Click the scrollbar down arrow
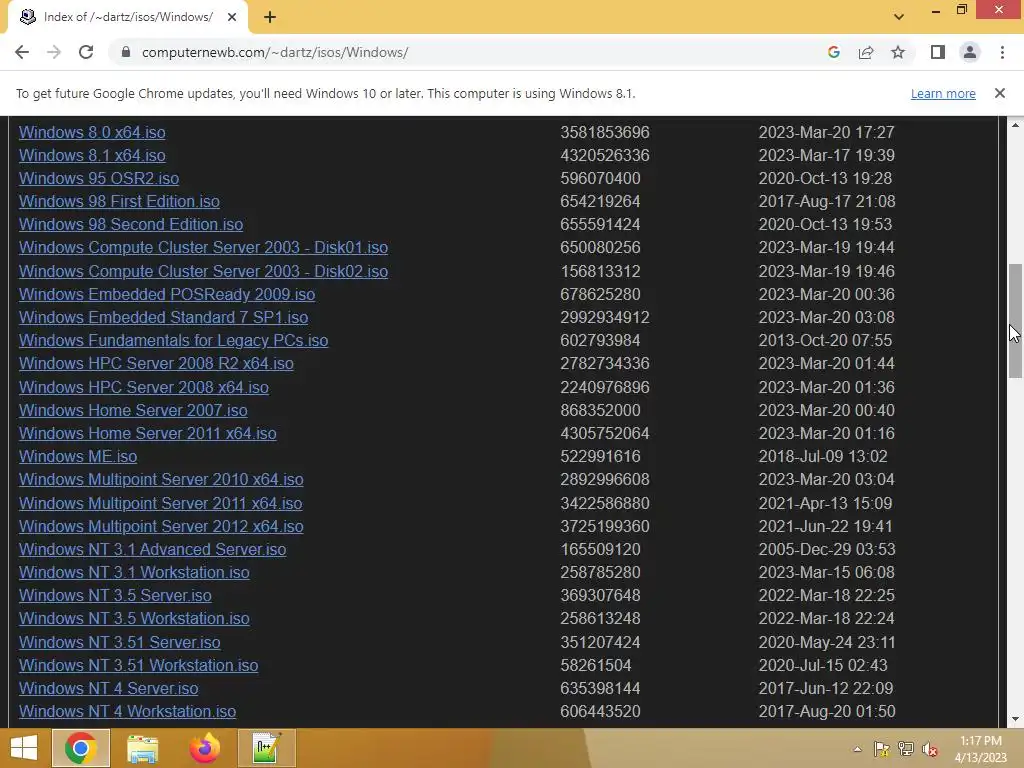 [x=1015, y=719]
